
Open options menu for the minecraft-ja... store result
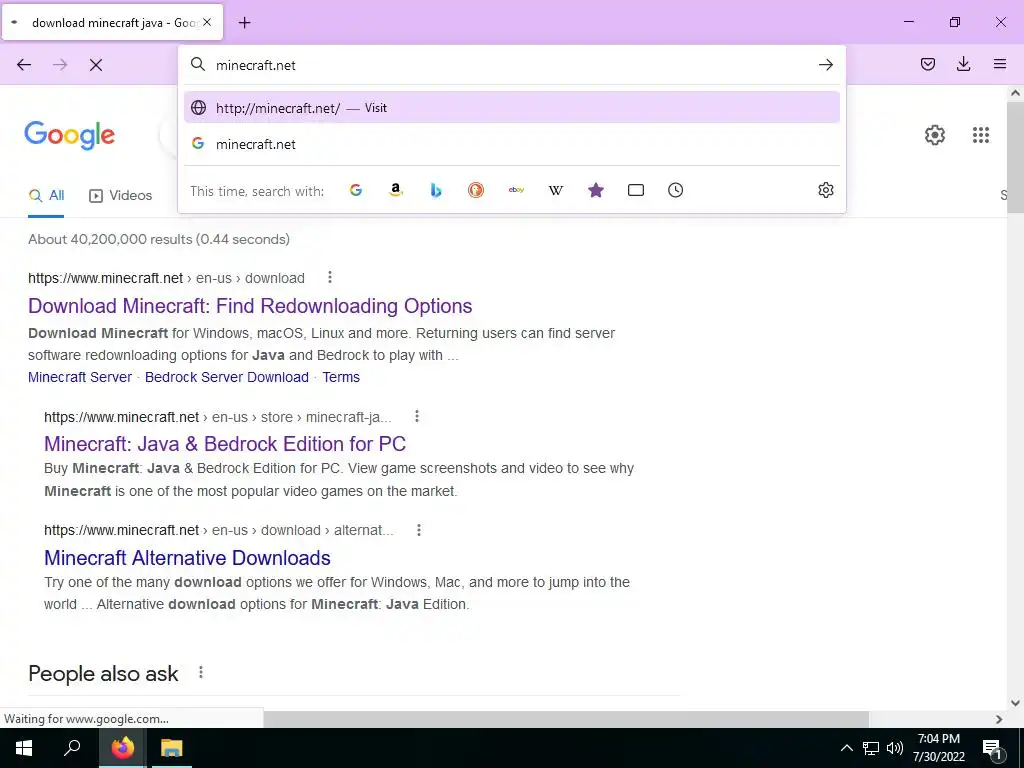(417, 416)
